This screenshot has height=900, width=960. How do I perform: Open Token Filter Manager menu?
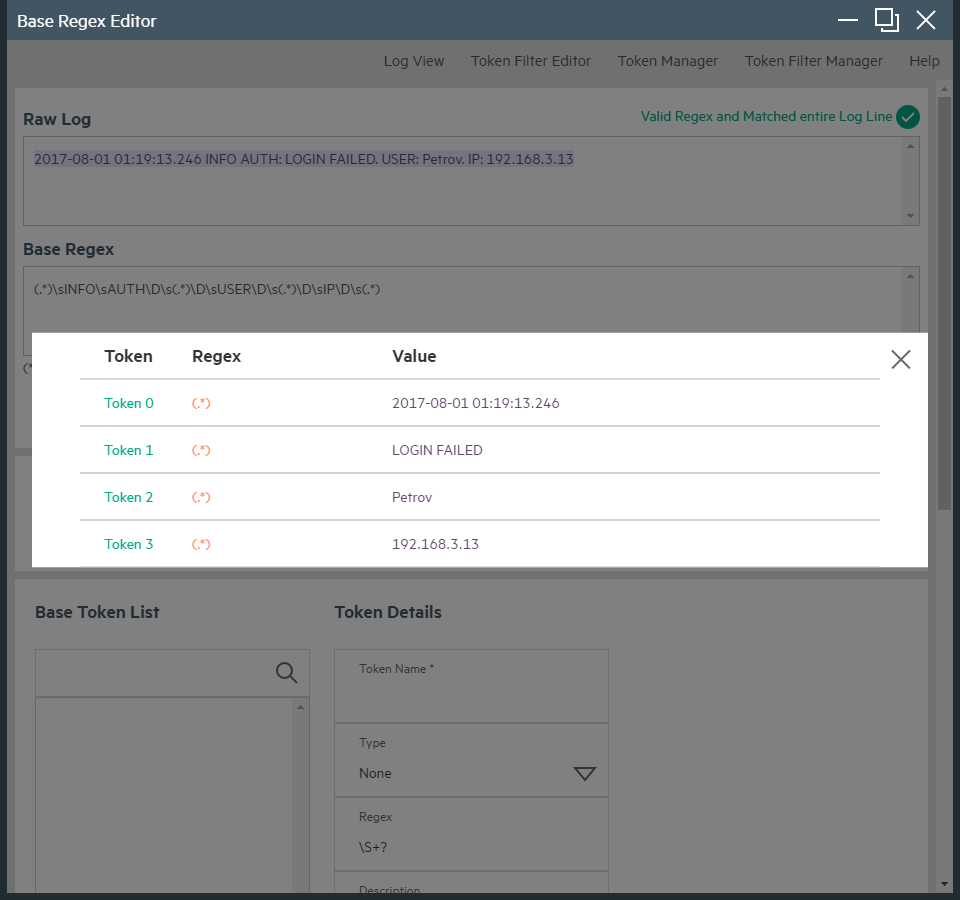[x=814, y=61]
